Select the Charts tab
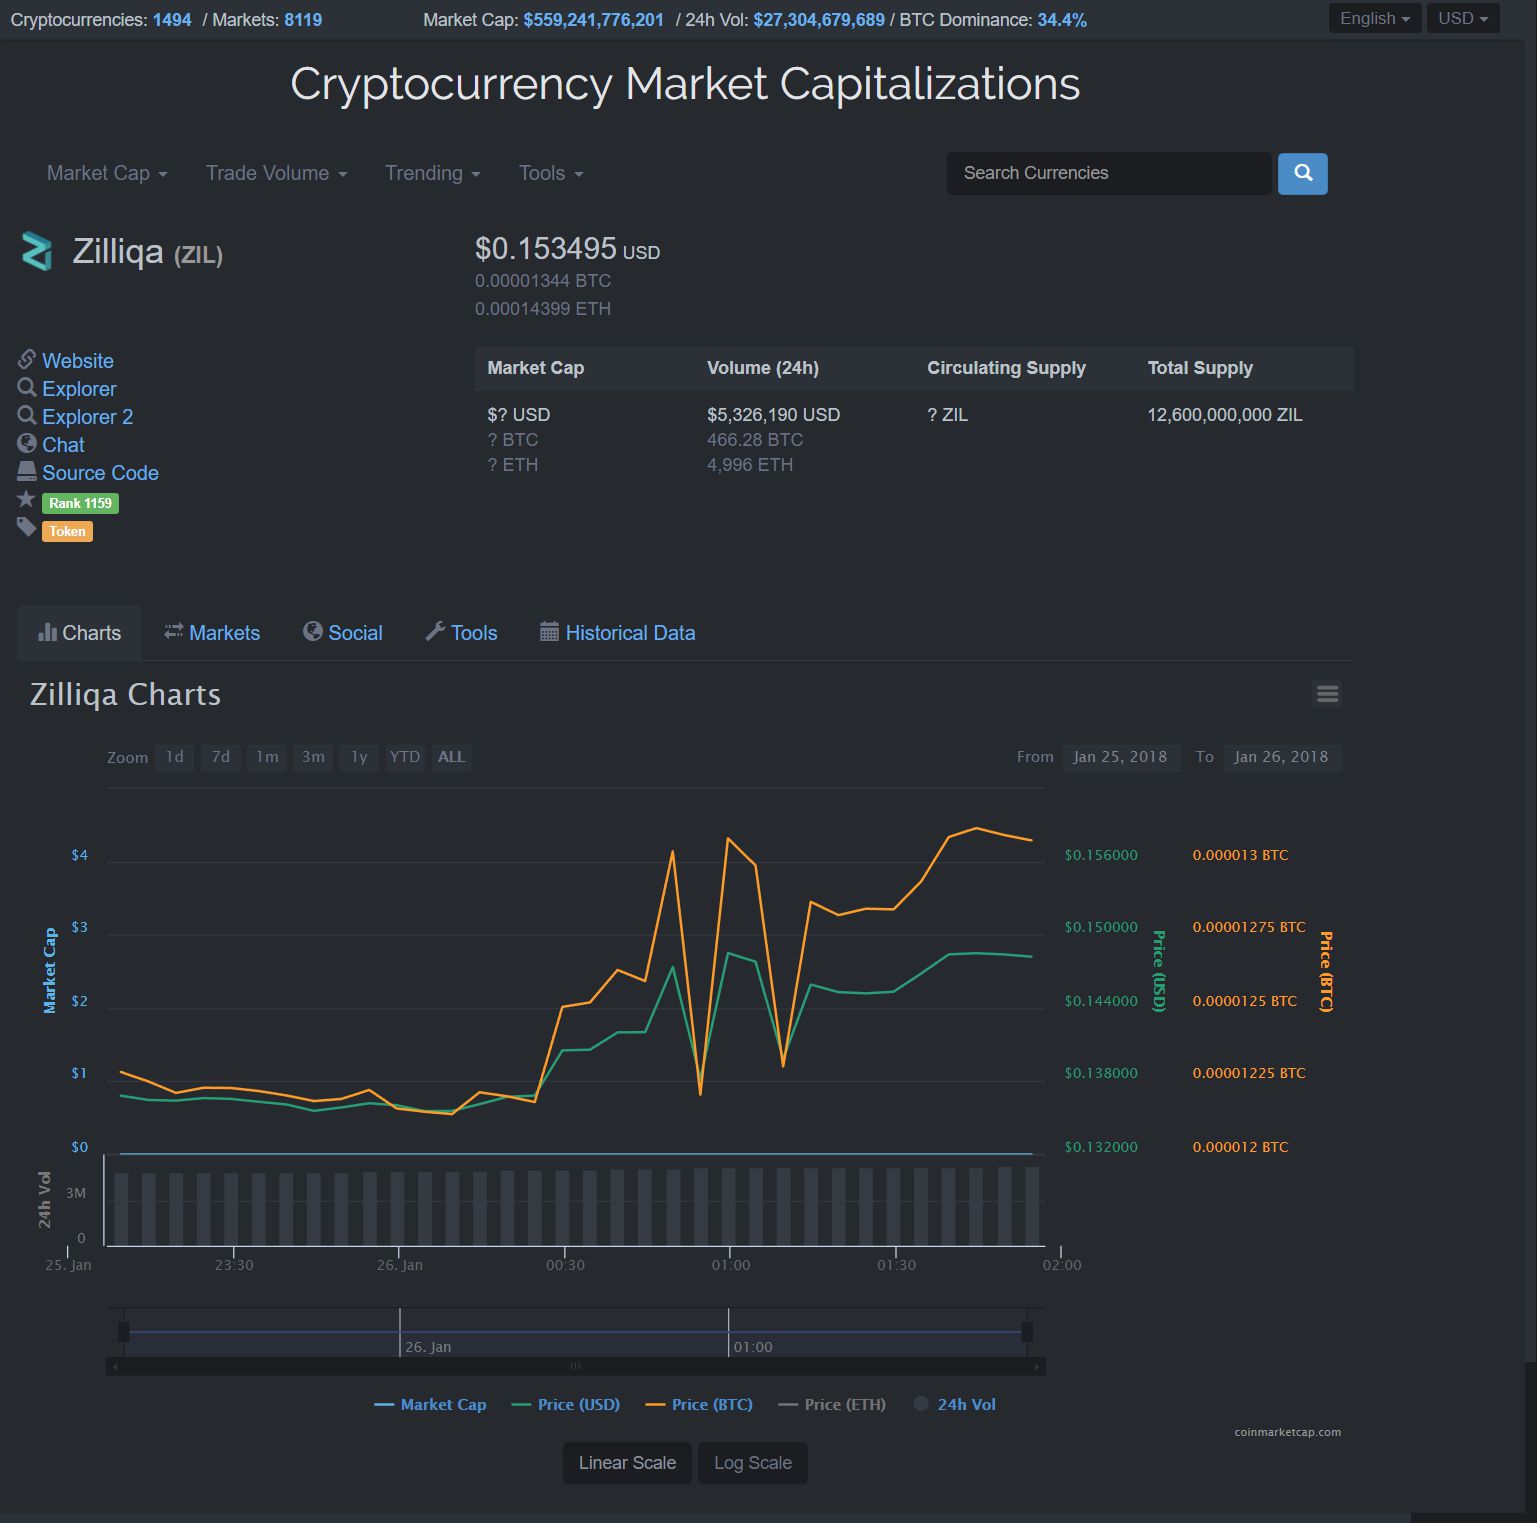This screenshot has height=1523, width=1537. 79,632
